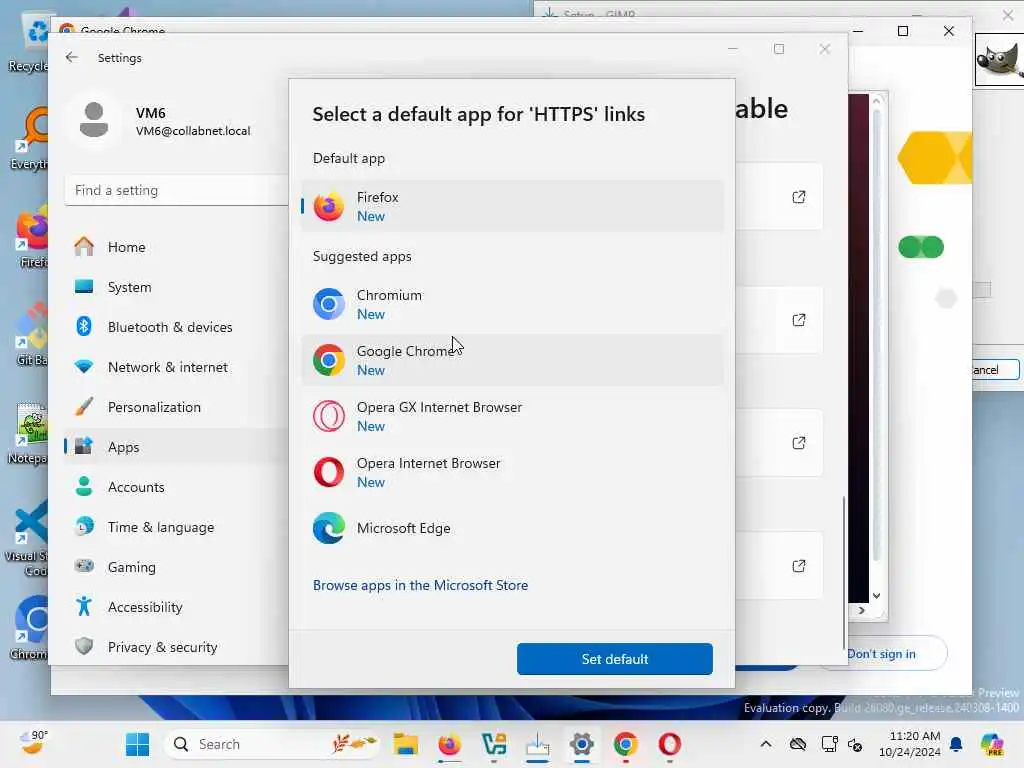Click Don't sign in in the Chrome window

click(882, 654)
